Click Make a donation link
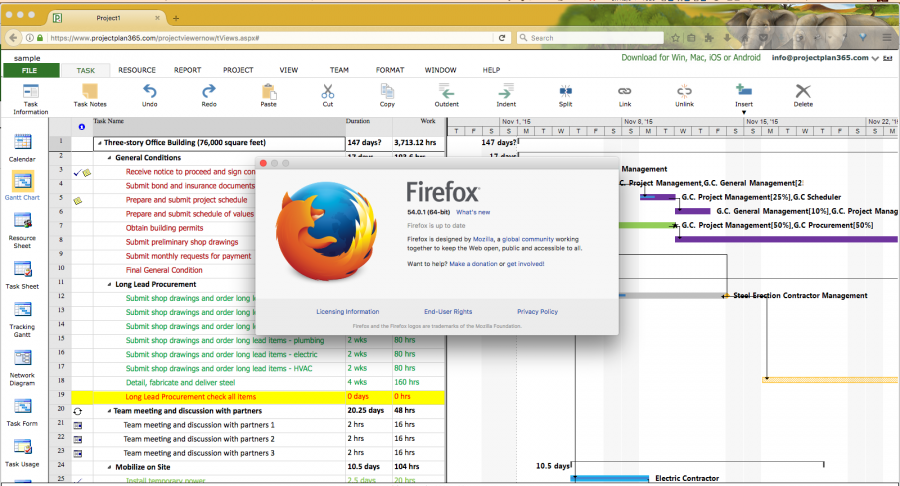Image resolution: width=900 pixels, height=486 pixels. tap(474, 264)
